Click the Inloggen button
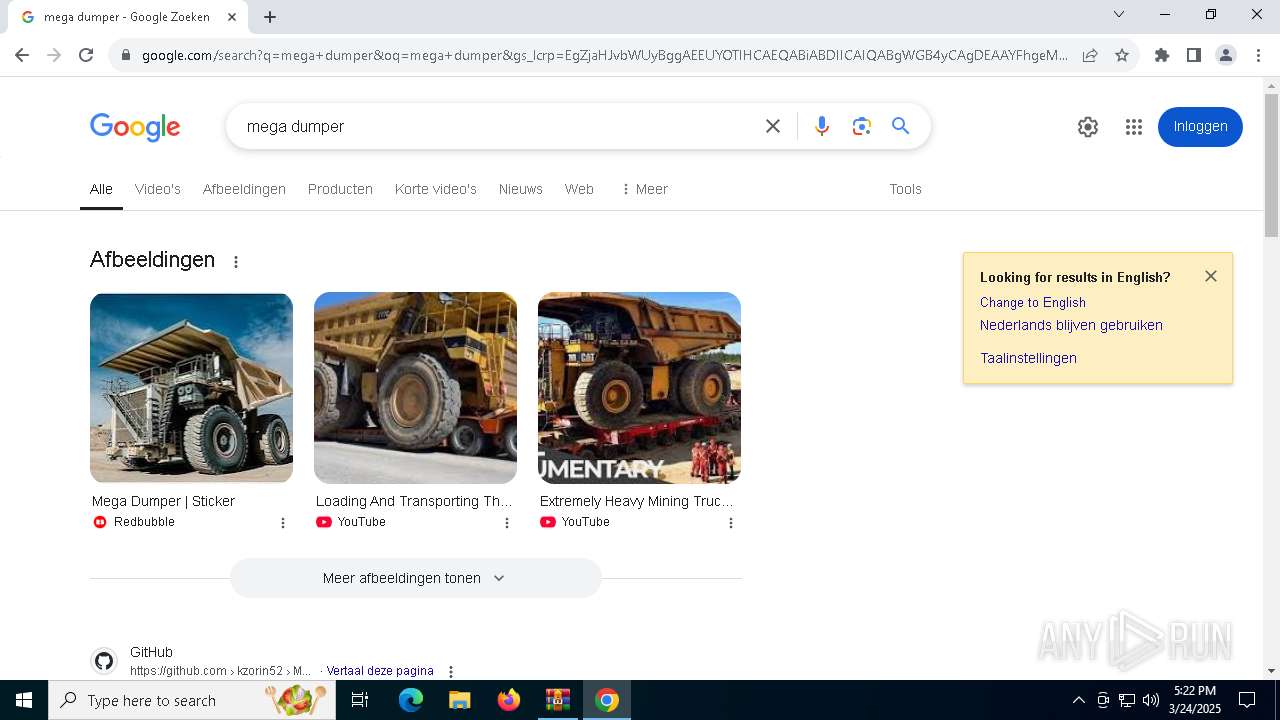The width and height of the screenshot is (1280, 720). point(1200,127)
